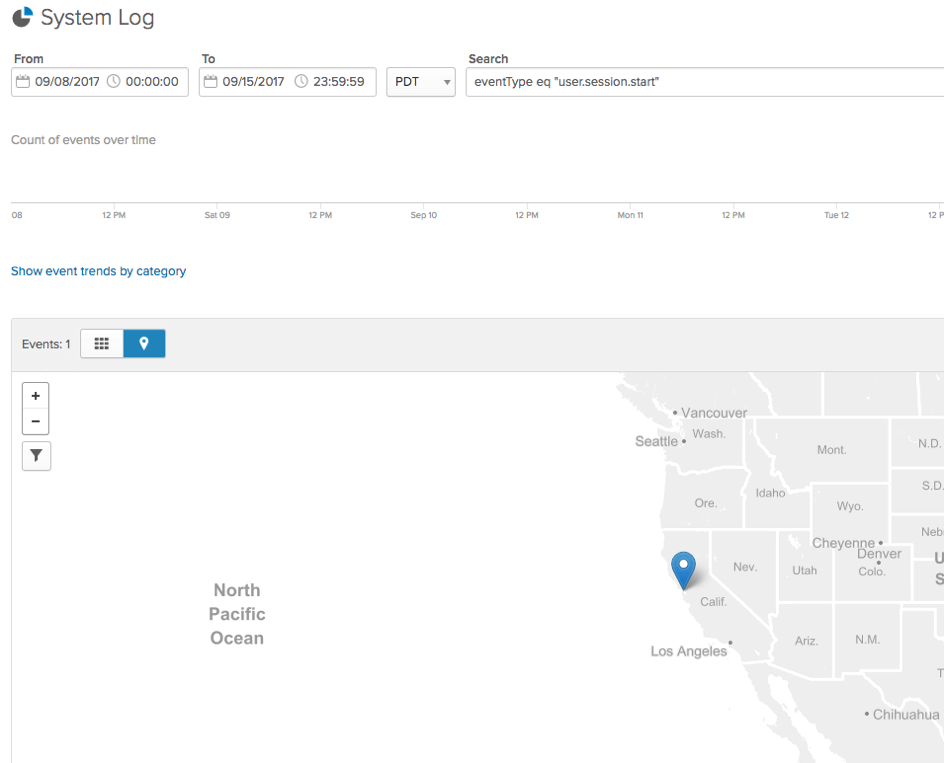The height and width of the screenshot is (763, 944).
Task: Click the System Log pie chart icon
Action: pos(21,18)
